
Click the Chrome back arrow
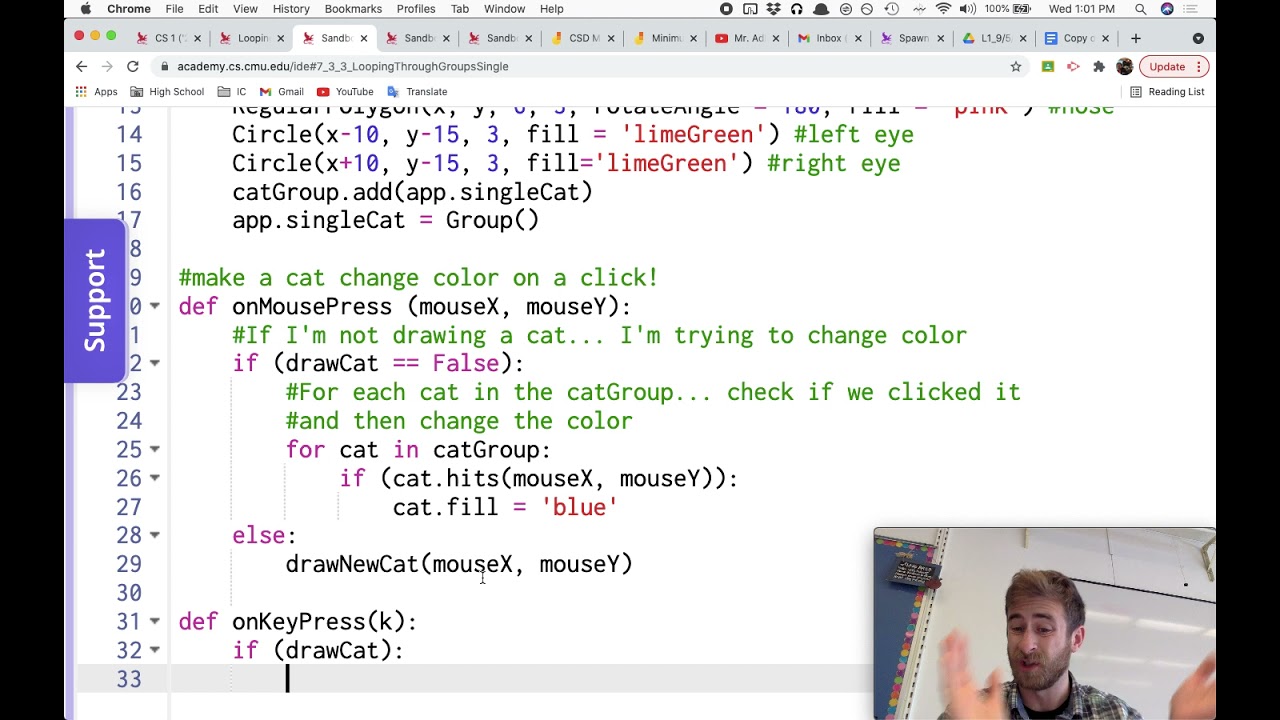point(81,66)
